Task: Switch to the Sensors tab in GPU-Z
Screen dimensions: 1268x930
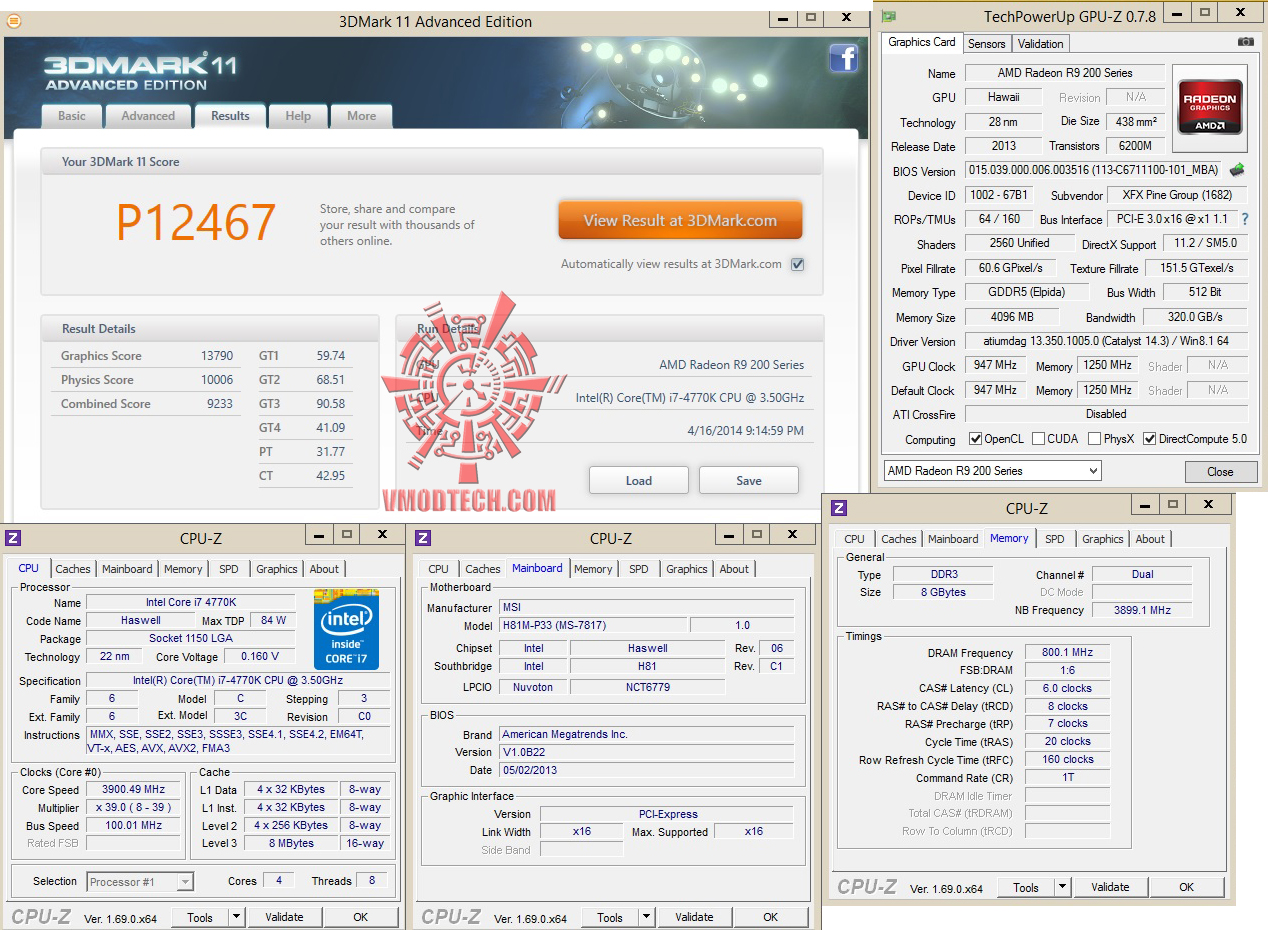Action: (x=986, y=43)
